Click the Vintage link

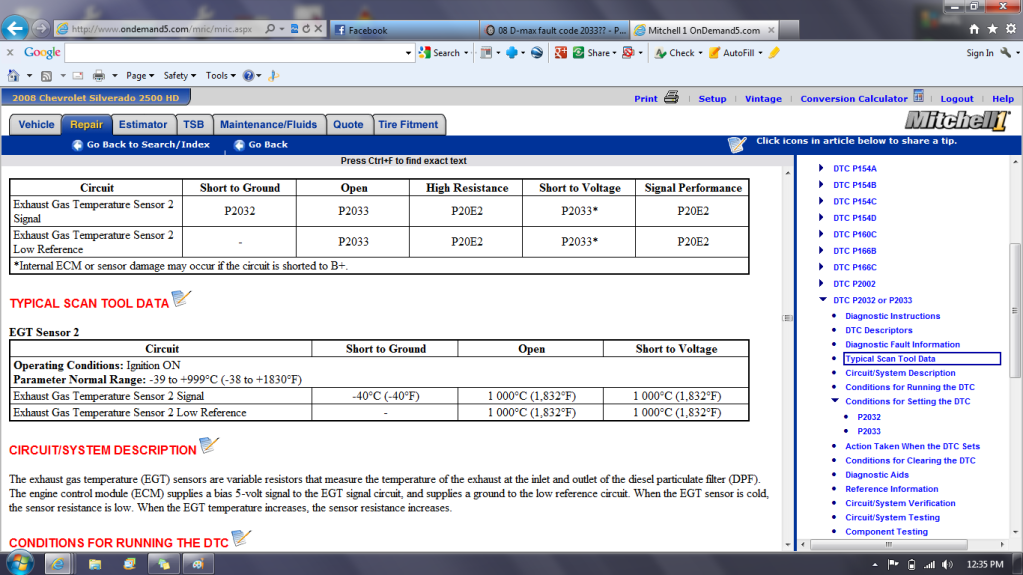click(x=763, y=99)
